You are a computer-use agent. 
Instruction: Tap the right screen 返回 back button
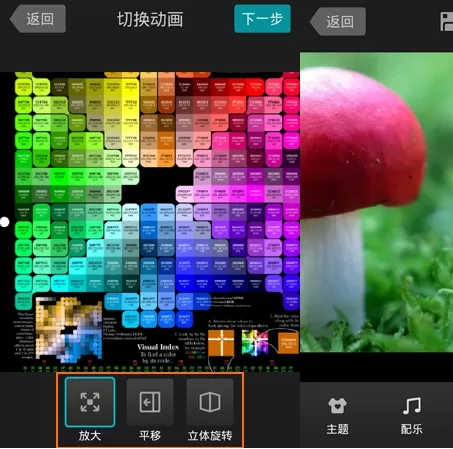click(338, 22)
